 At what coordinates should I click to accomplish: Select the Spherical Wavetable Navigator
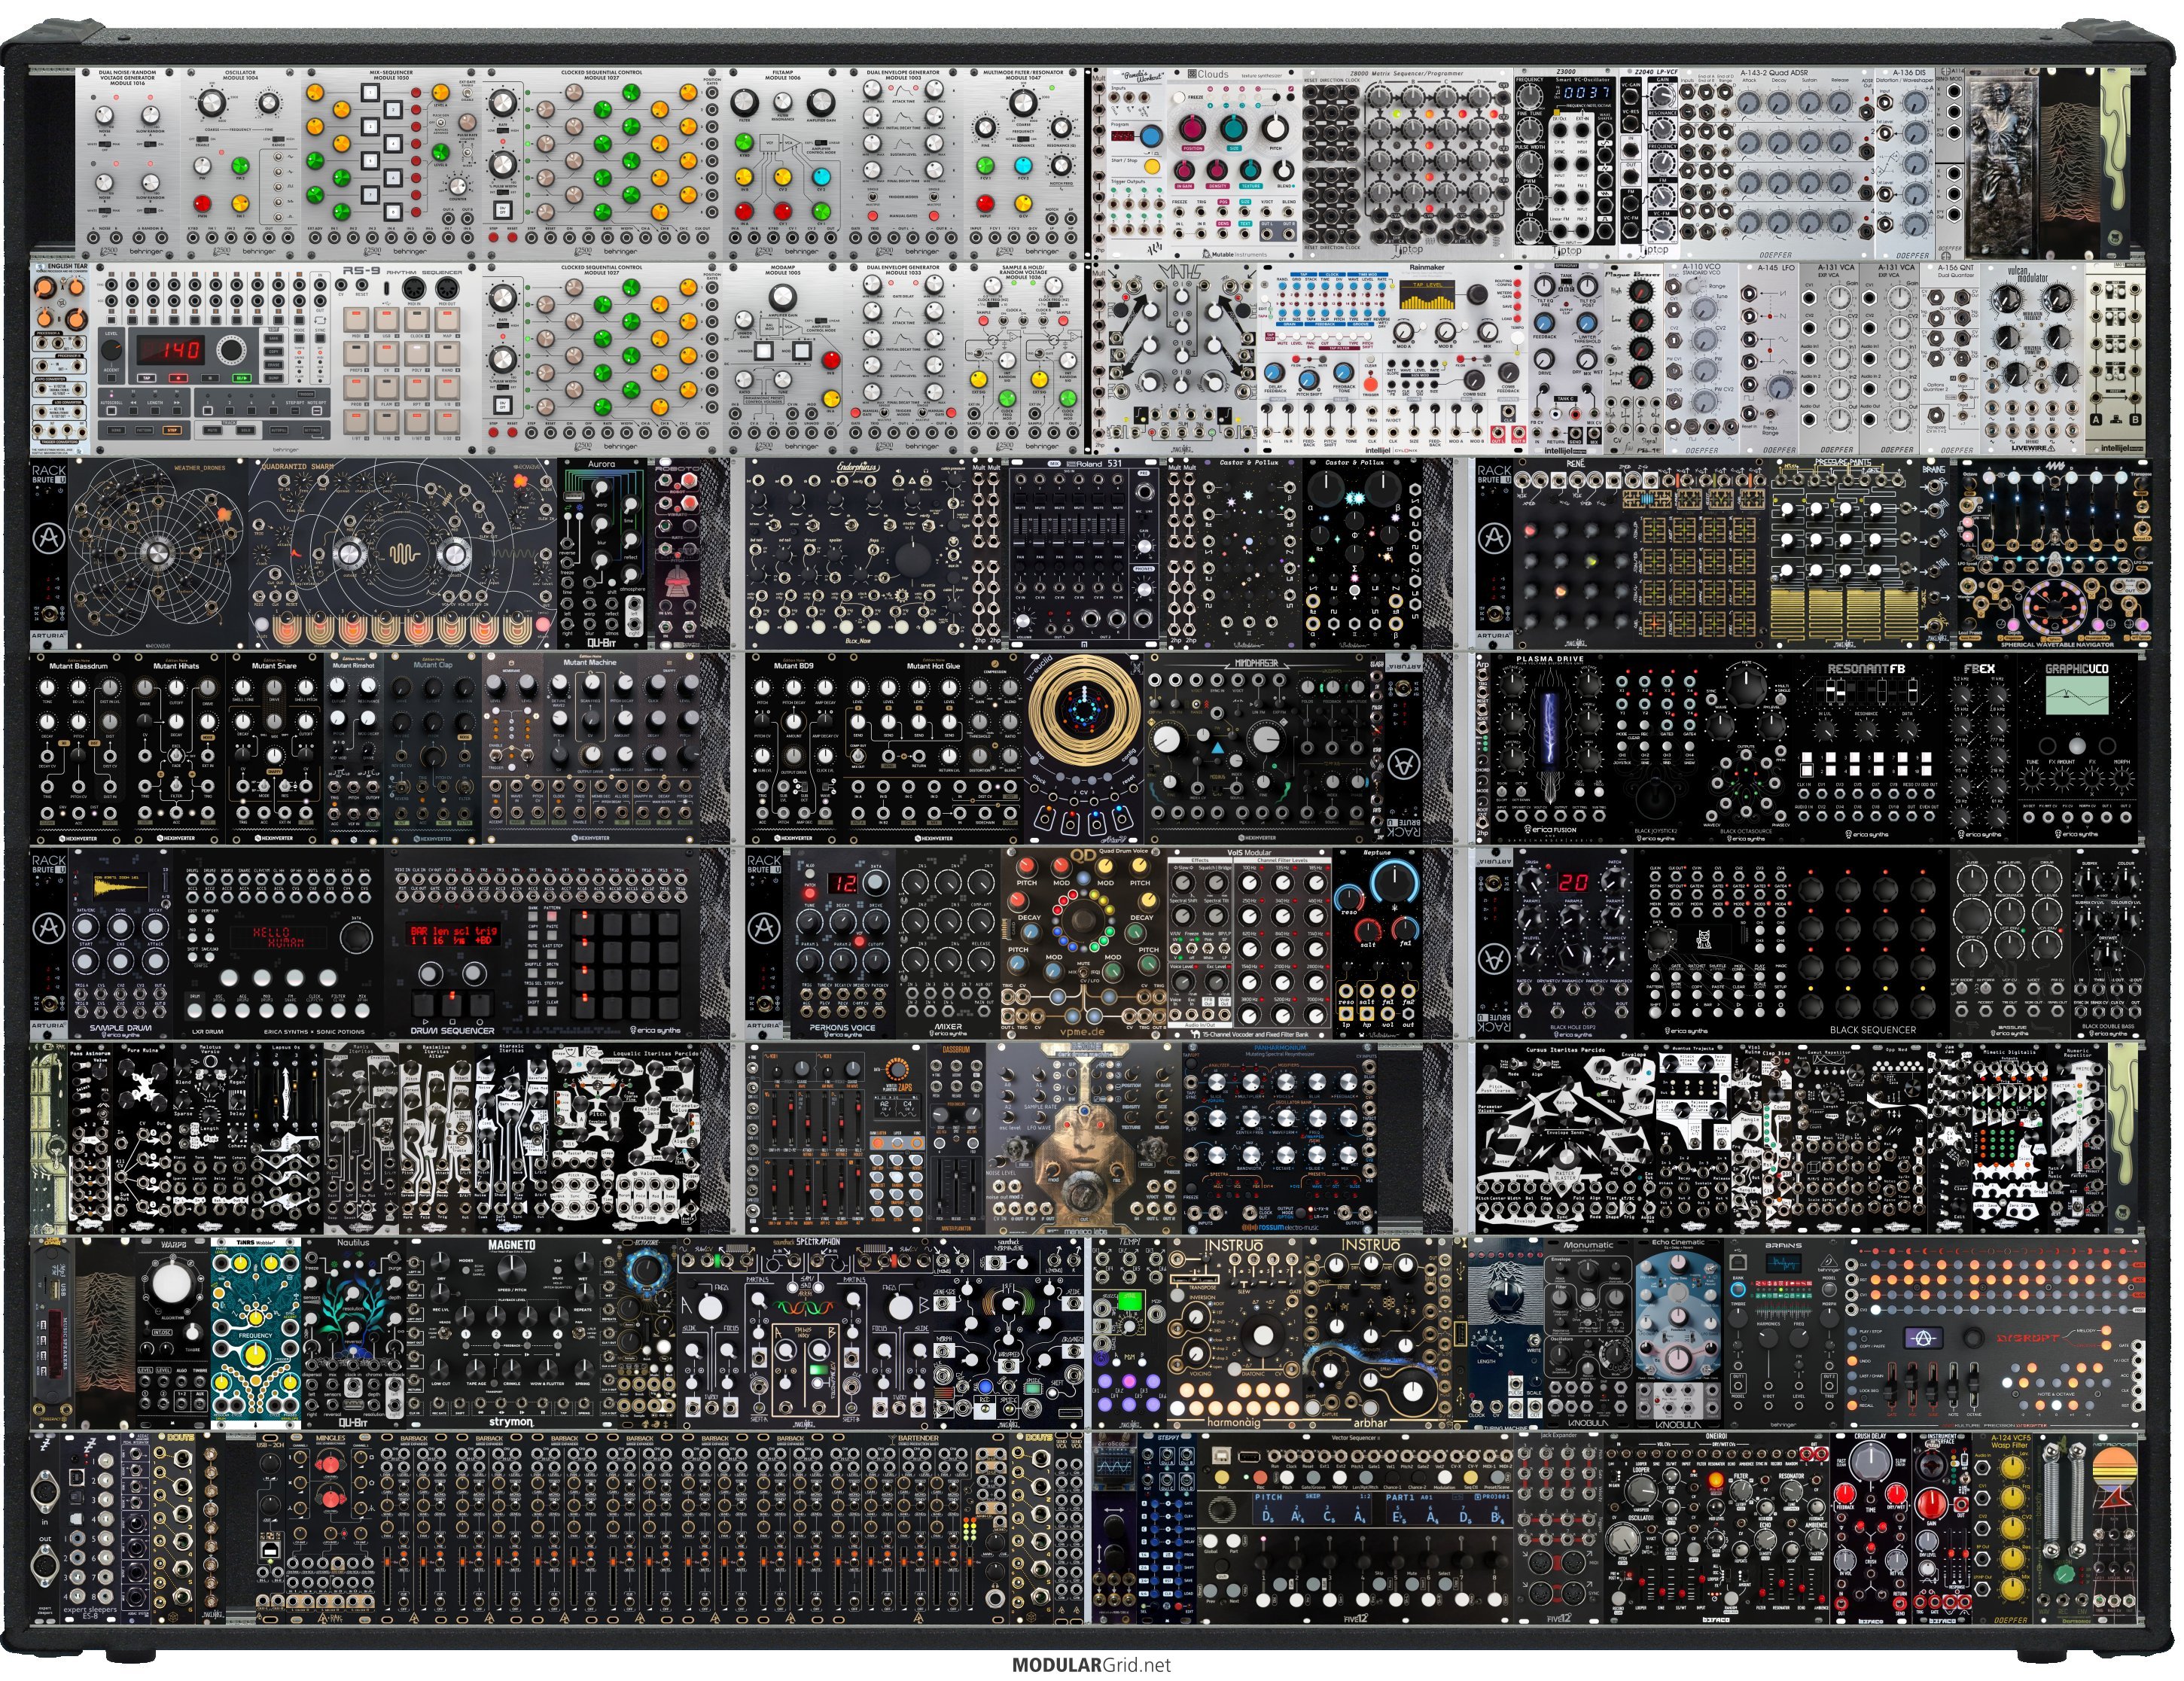pos(2055,553)
